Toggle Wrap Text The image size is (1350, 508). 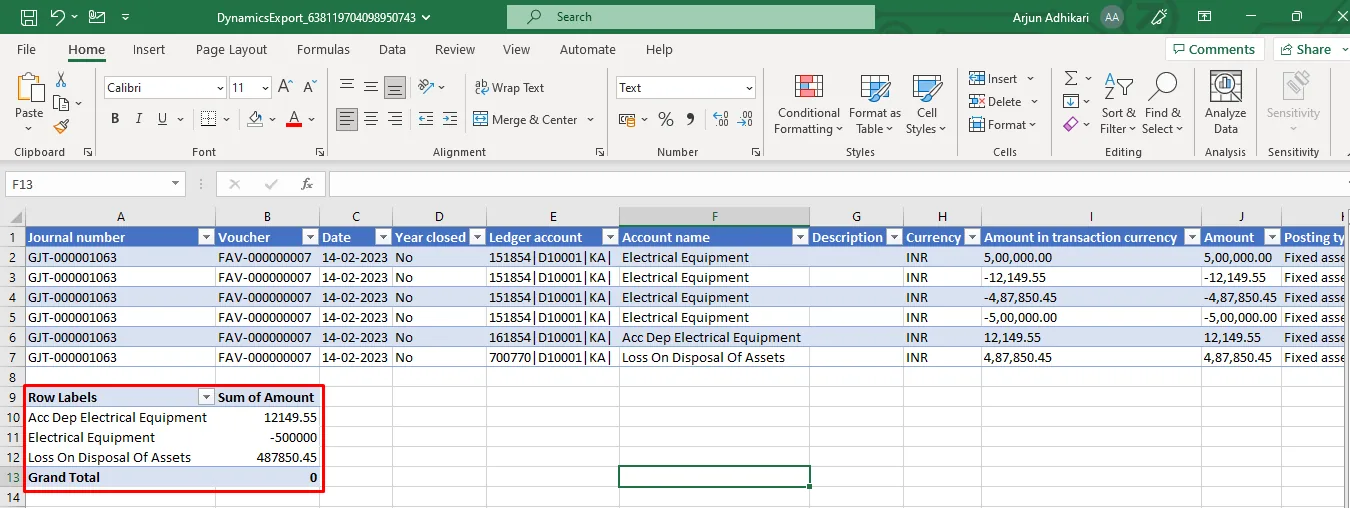[509, 88]
